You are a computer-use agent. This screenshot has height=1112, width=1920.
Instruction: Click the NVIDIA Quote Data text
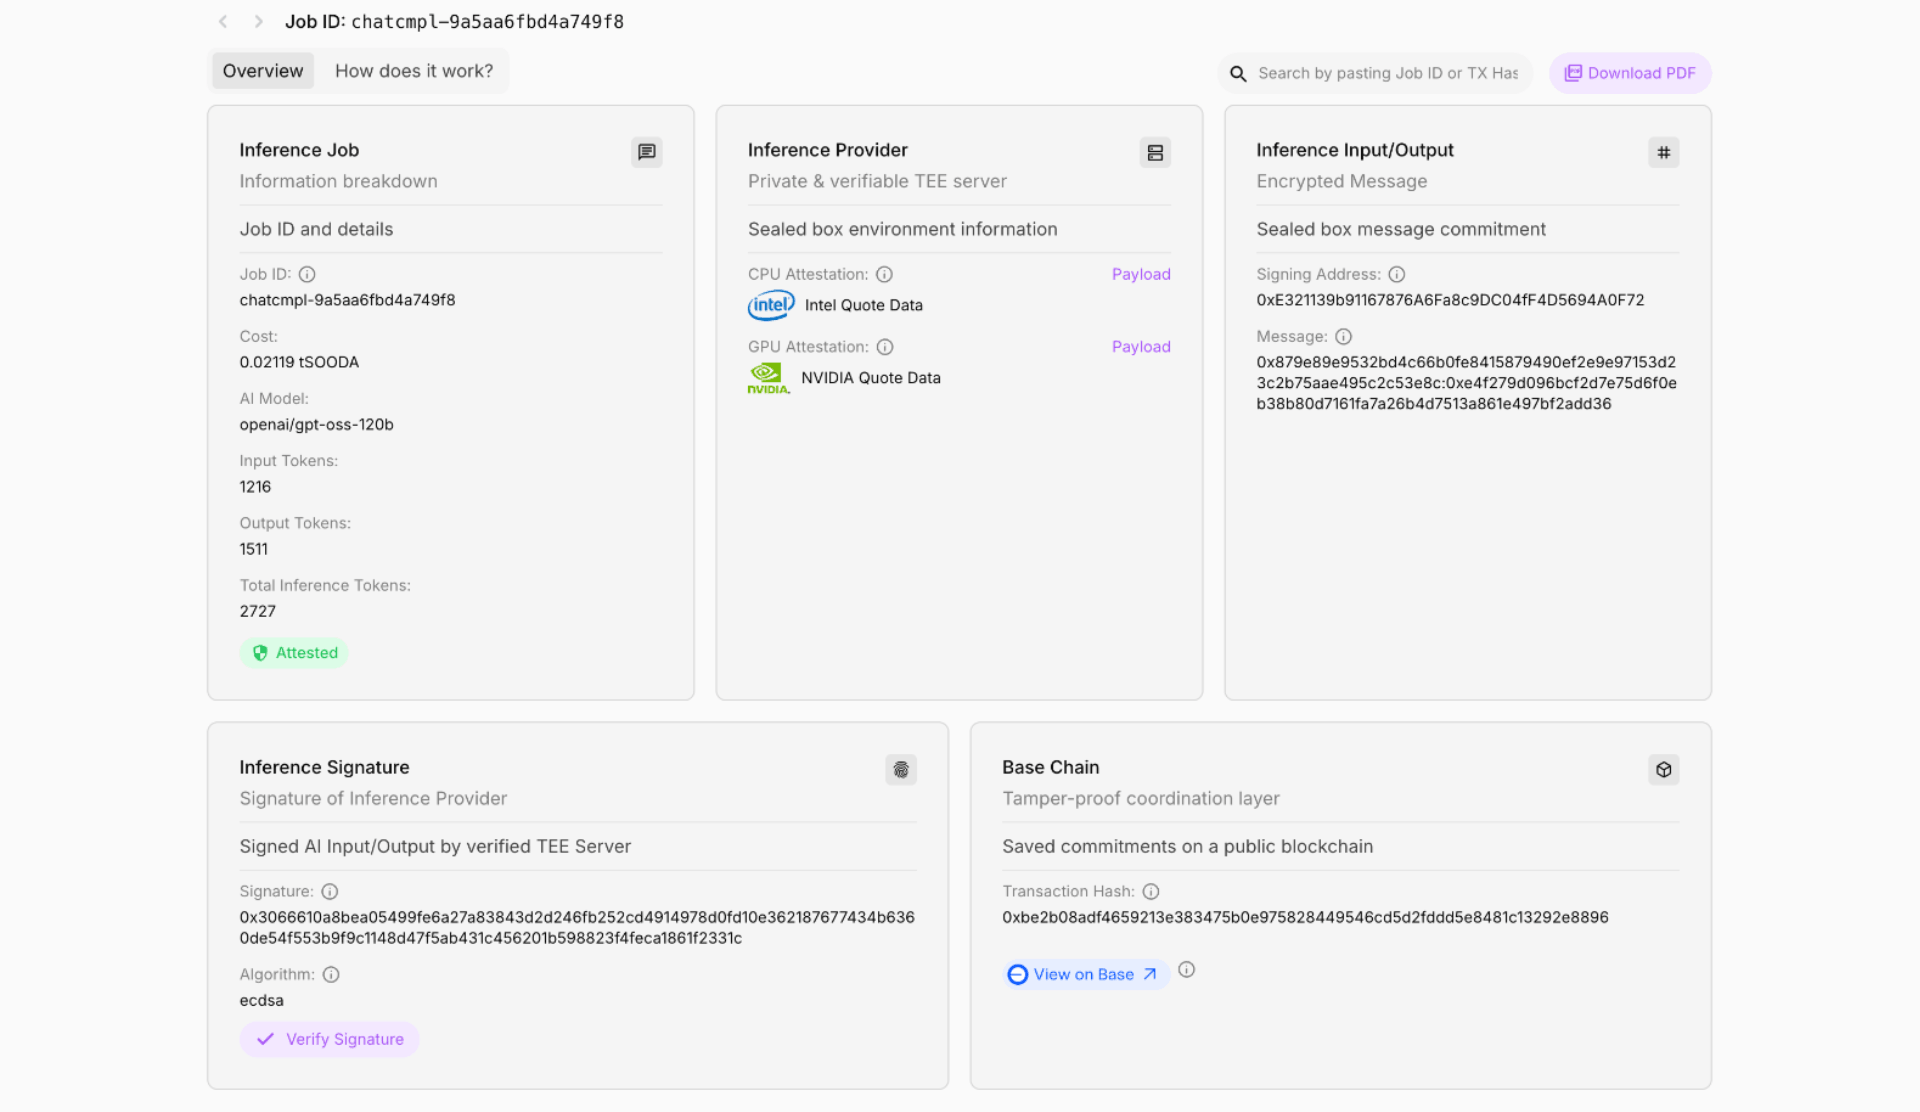click(870, 378)
